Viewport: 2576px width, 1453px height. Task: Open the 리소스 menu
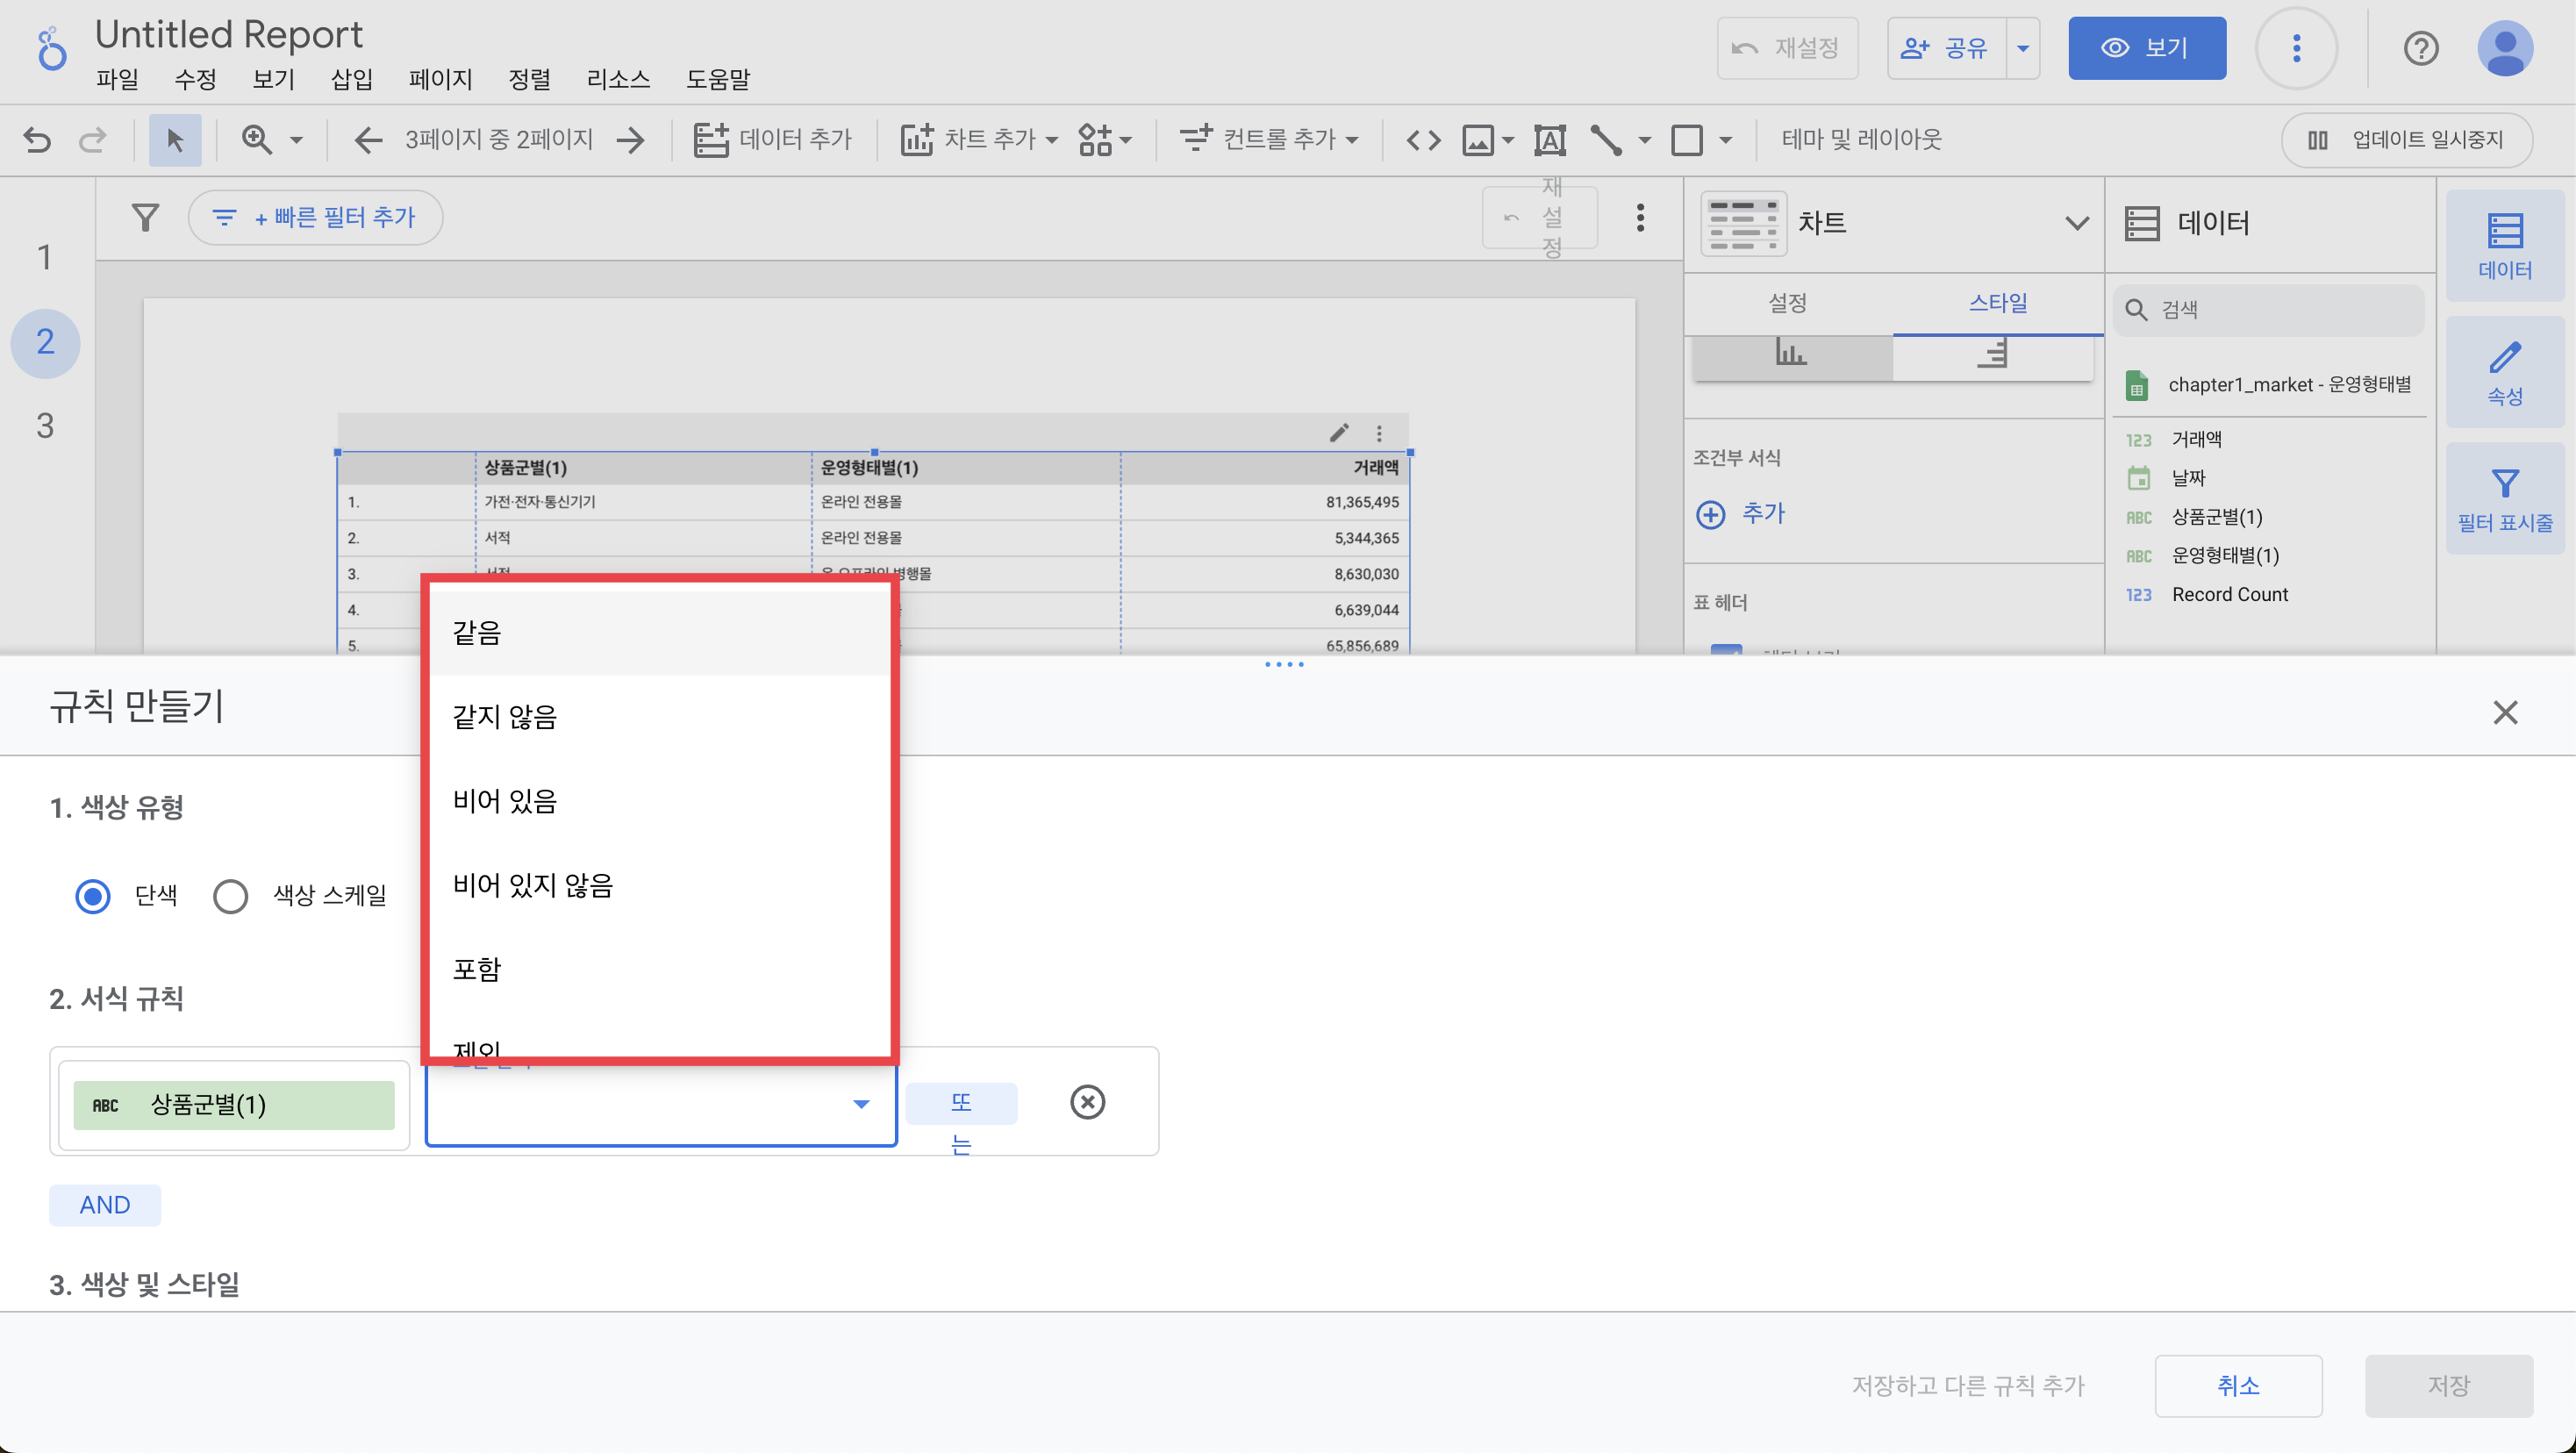617,79
